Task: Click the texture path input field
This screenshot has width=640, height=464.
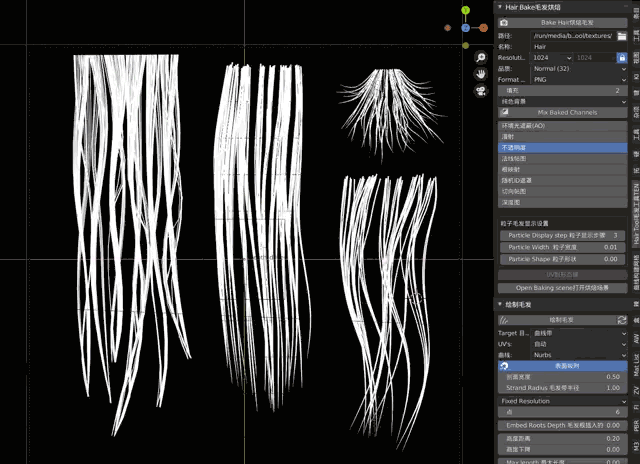Action: [573, 36]
